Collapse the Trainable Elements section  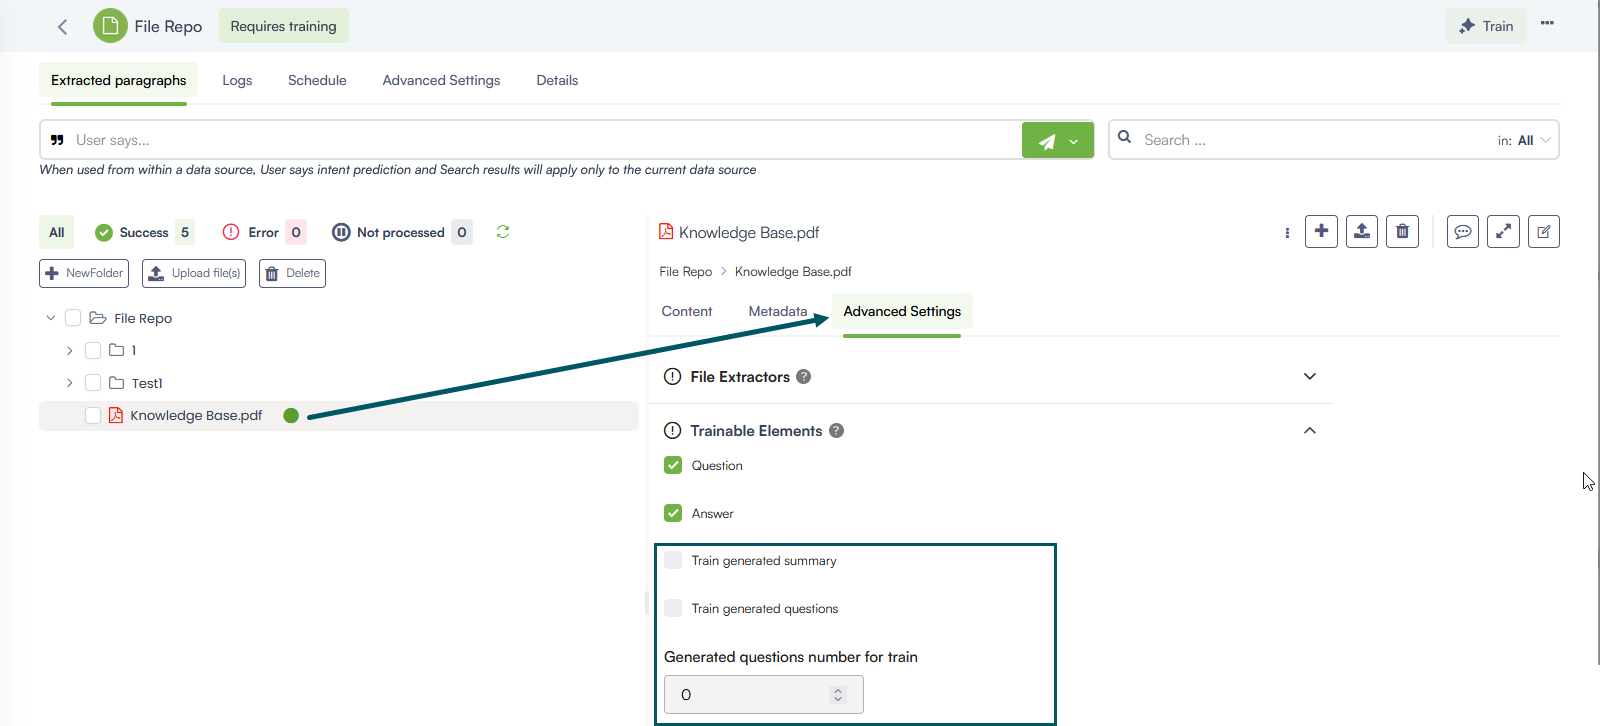(x=1309, y=430)
